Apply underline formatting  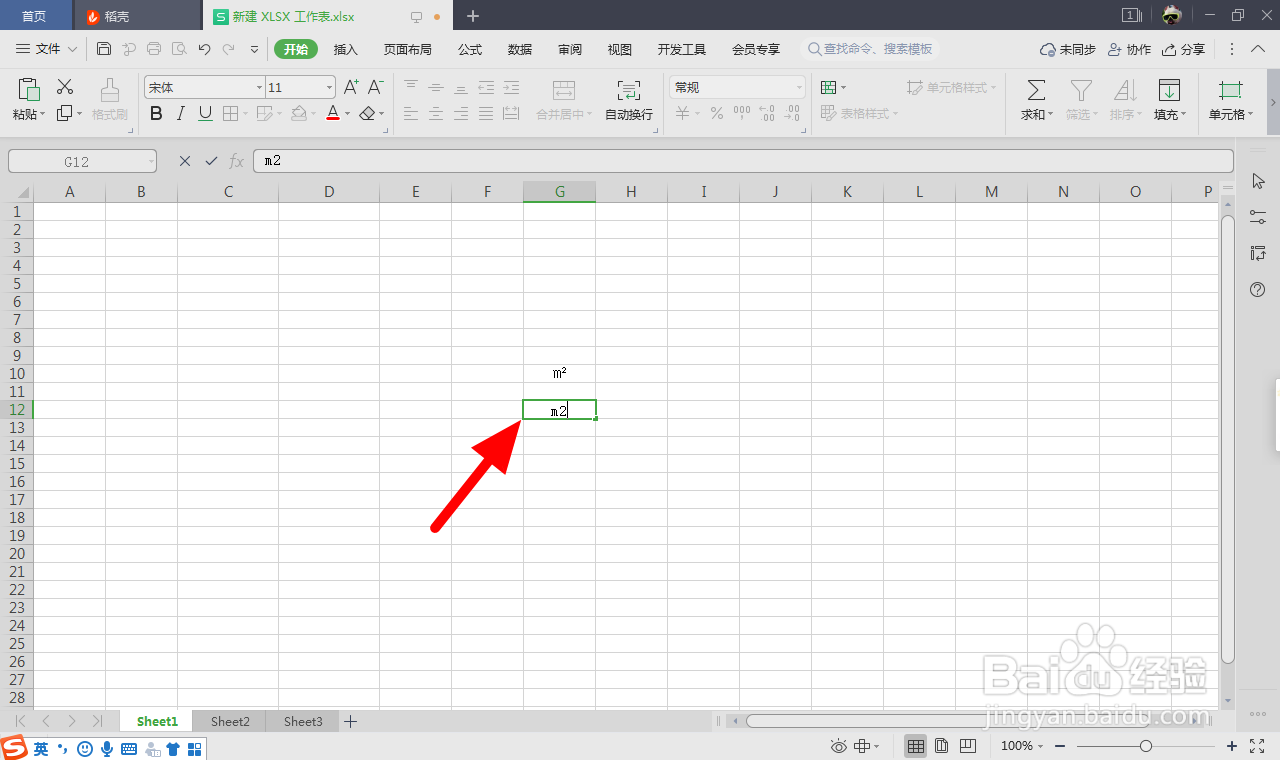click(x=204, y=113)
